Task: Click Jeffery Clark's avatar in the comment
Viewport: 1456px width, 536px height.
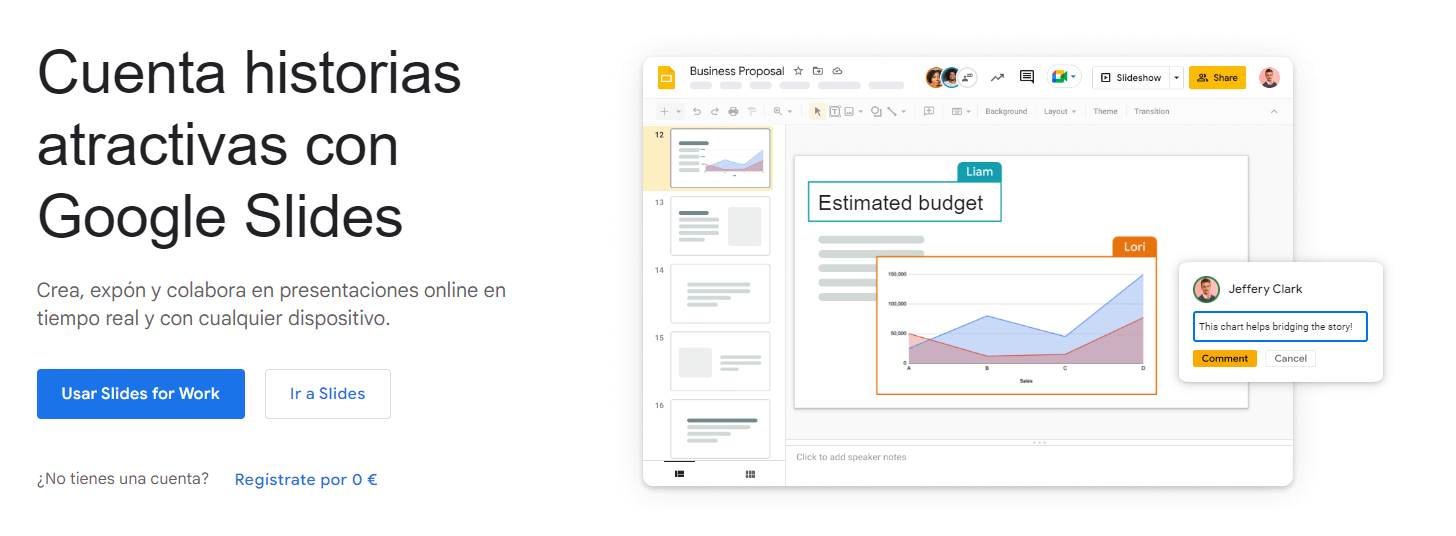Action: point(1206,289)
